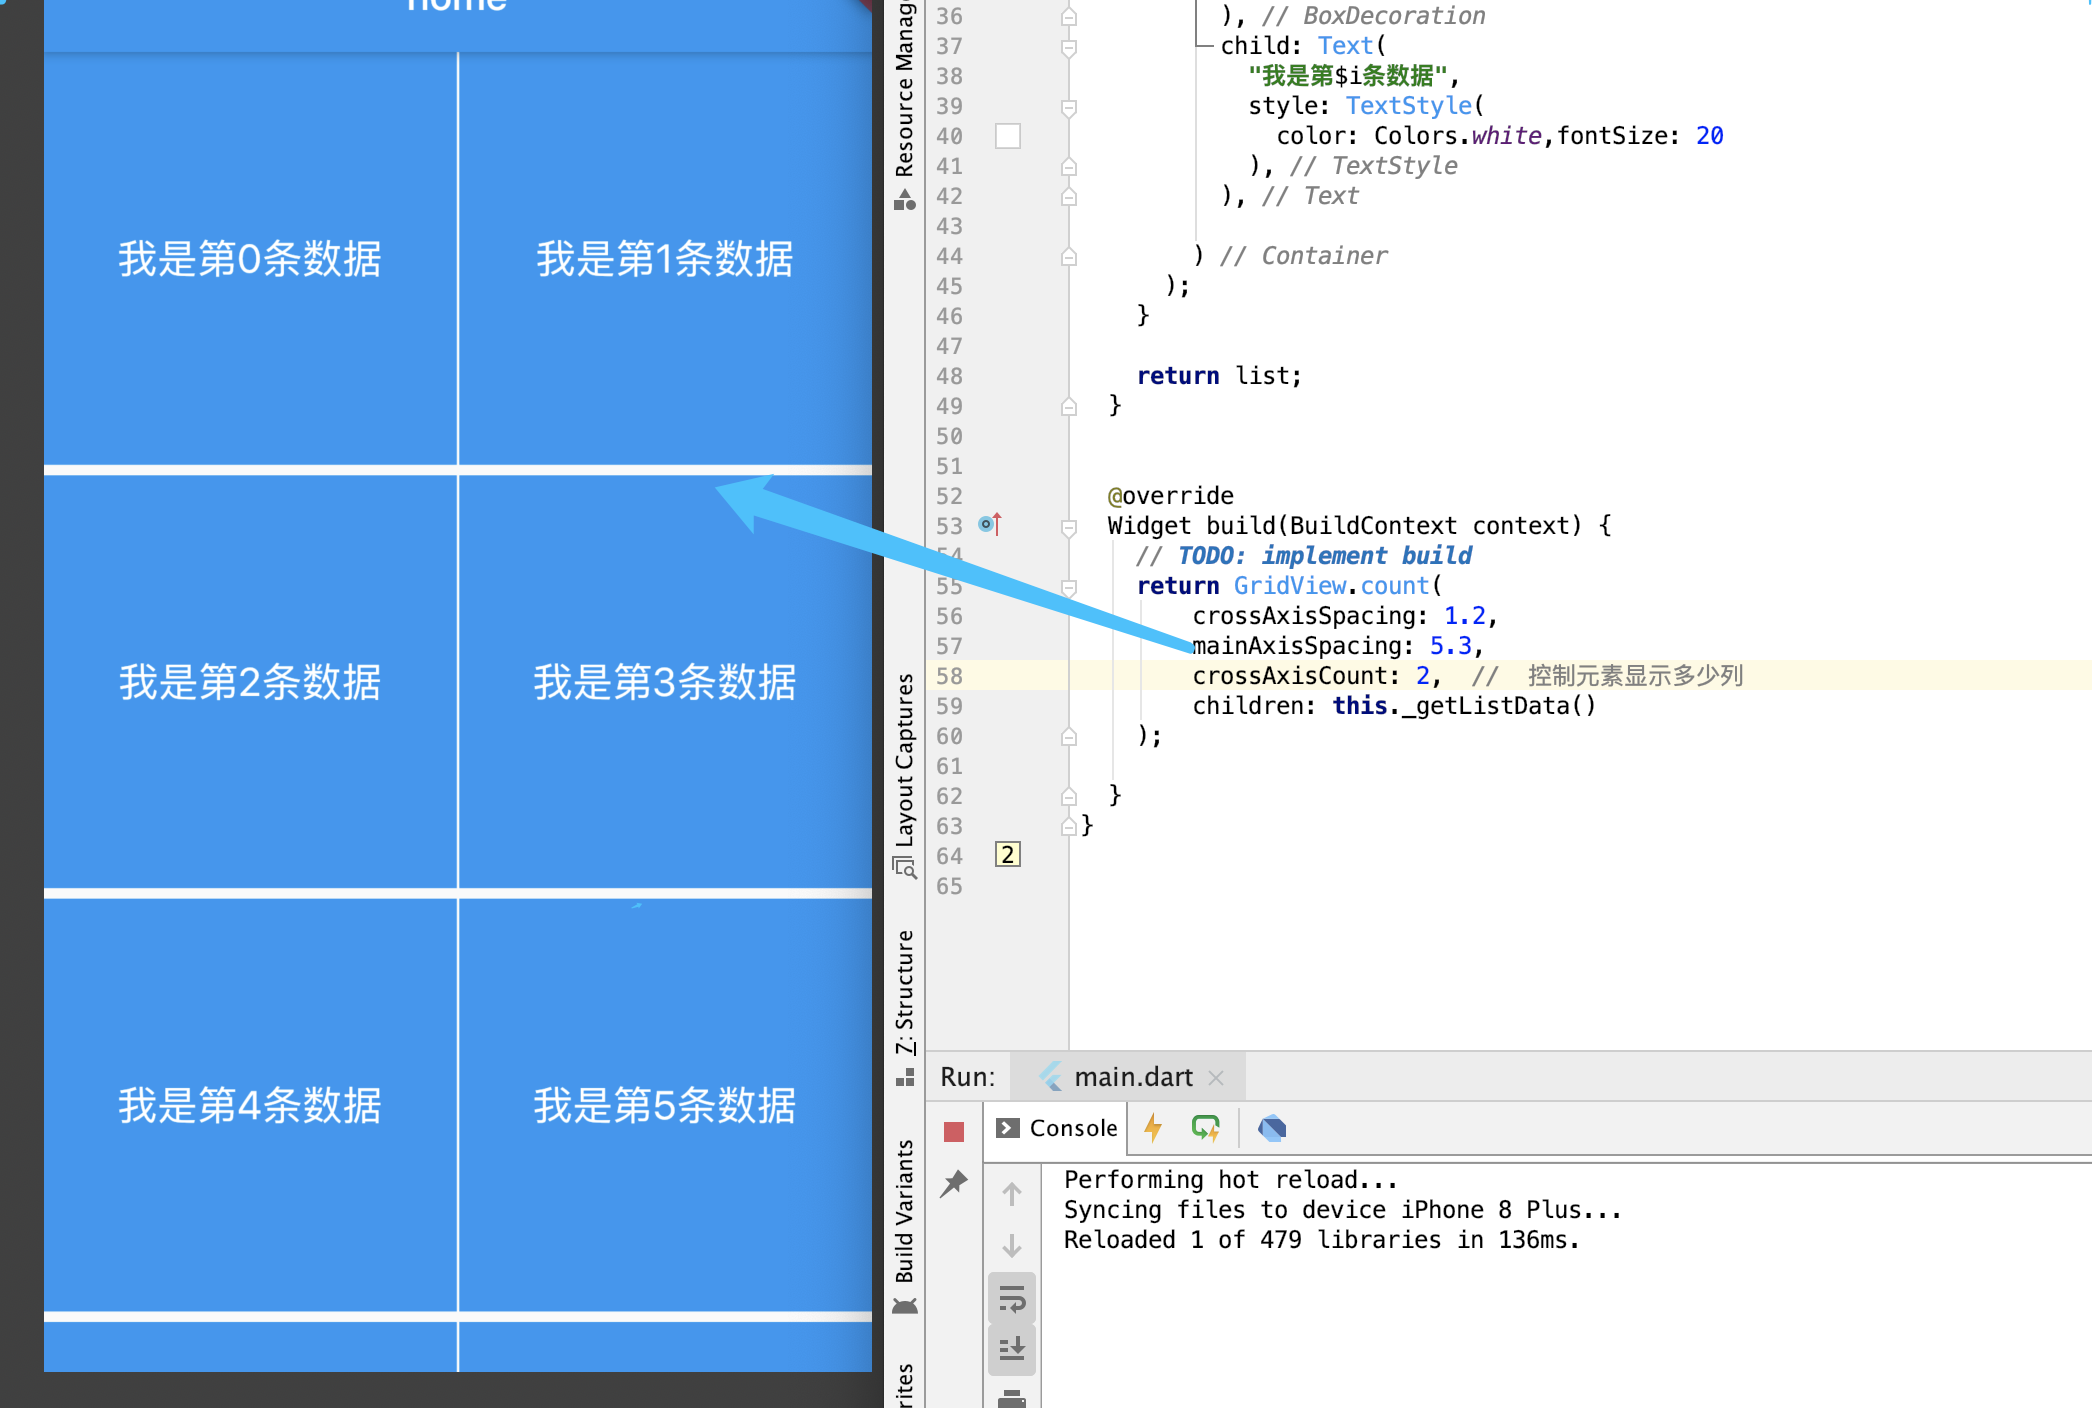Switch to the Console tab
Screen dimensions: 2092x1408
[x=1057, y=1128]
